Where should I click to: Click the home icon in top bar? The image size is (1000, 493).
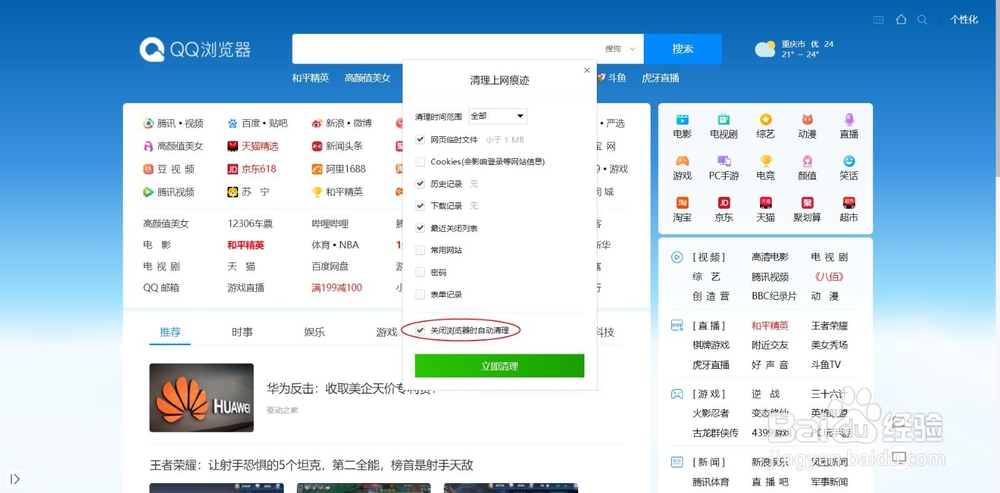click(901, 19)
